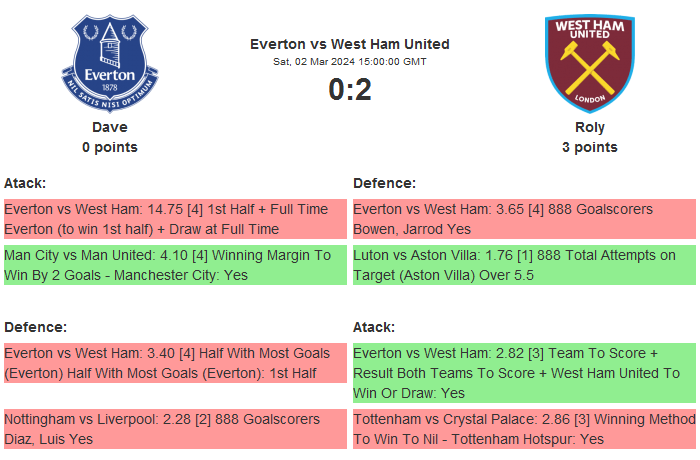Select player name Dave

tap(110, 127)
